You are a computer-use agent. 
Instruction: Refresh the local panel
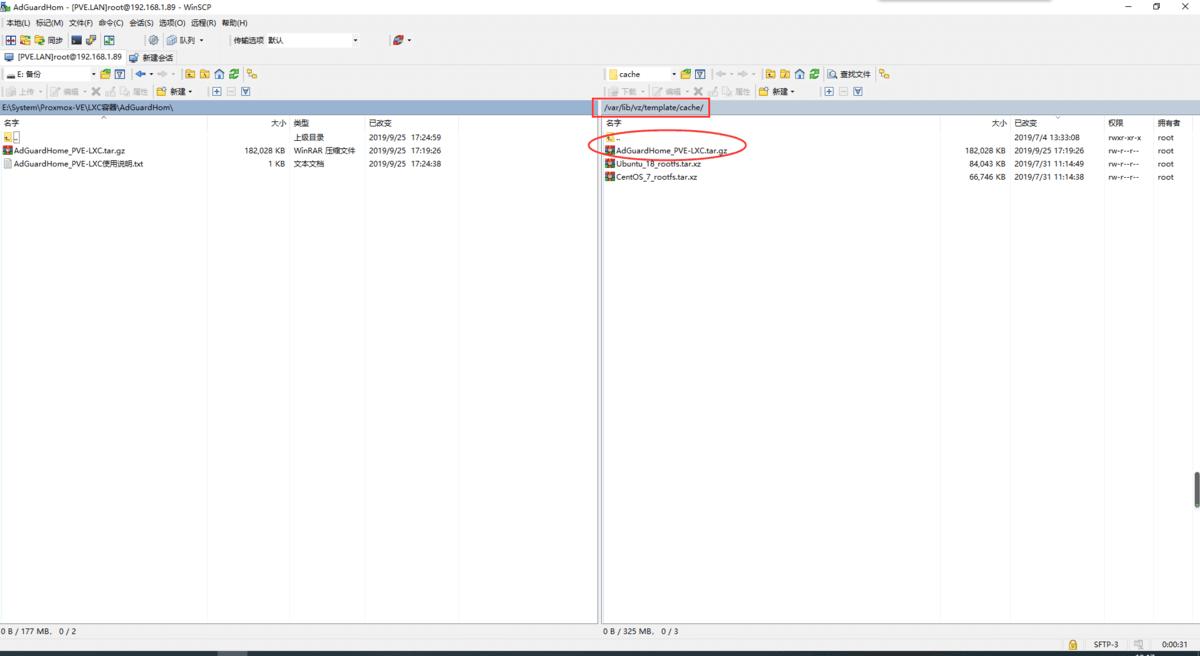coord(234,74)
